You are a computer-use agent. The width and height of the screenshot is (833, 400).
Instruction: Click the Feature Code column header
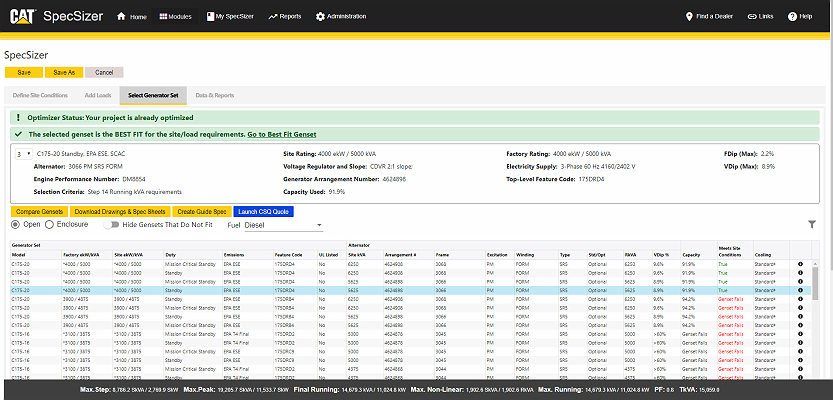(x=295, y=255)
